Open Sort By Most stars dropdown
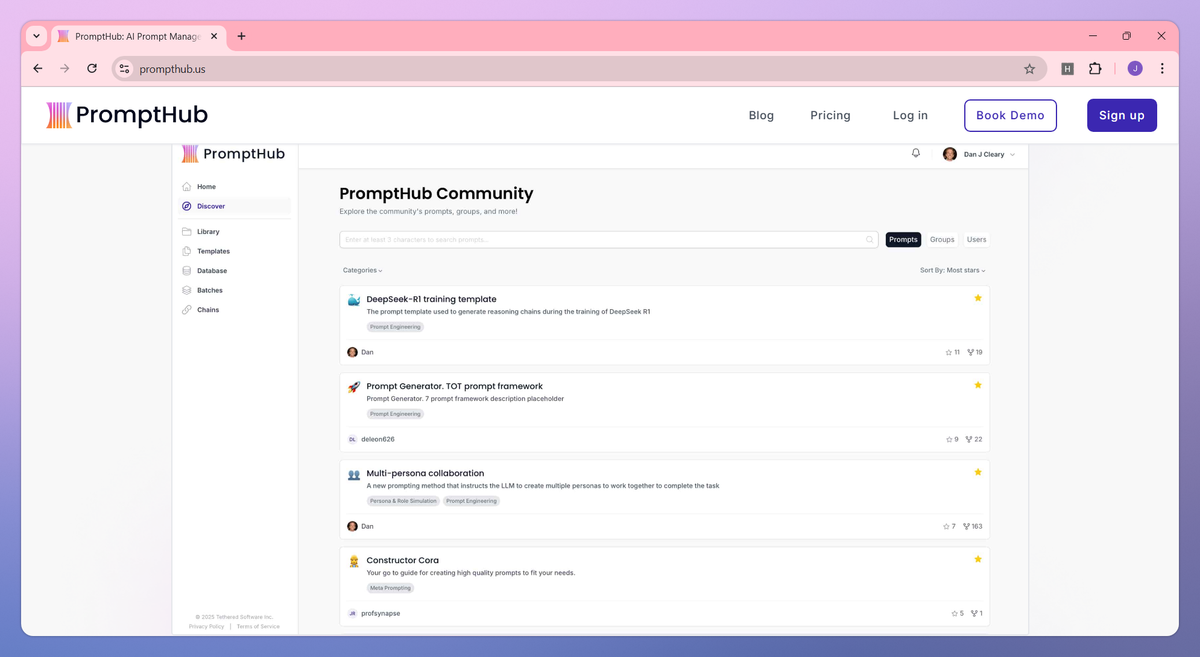1200x657 pixels. (x=953, y=270)
